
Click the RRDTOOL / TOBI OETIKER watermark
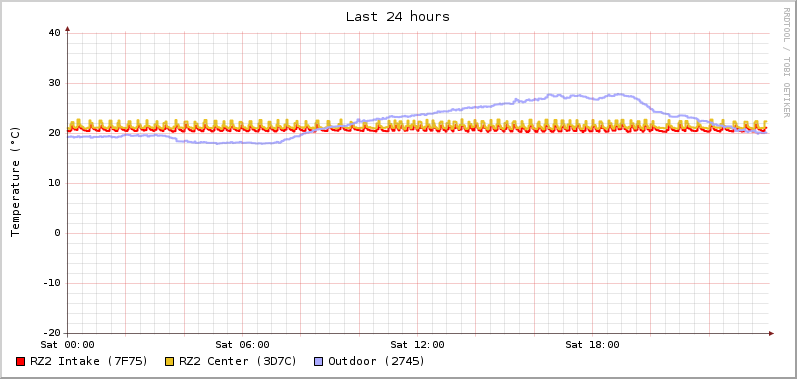786,62
